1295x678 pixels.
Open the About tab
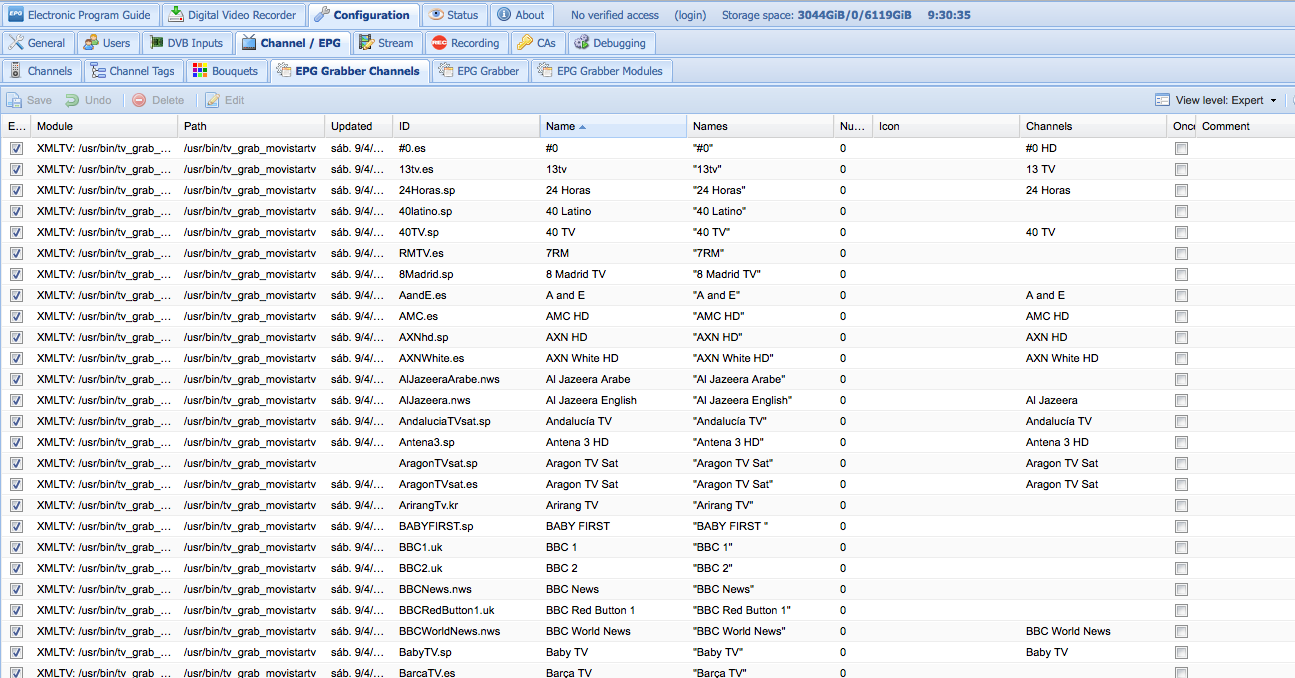click(521, 15)
